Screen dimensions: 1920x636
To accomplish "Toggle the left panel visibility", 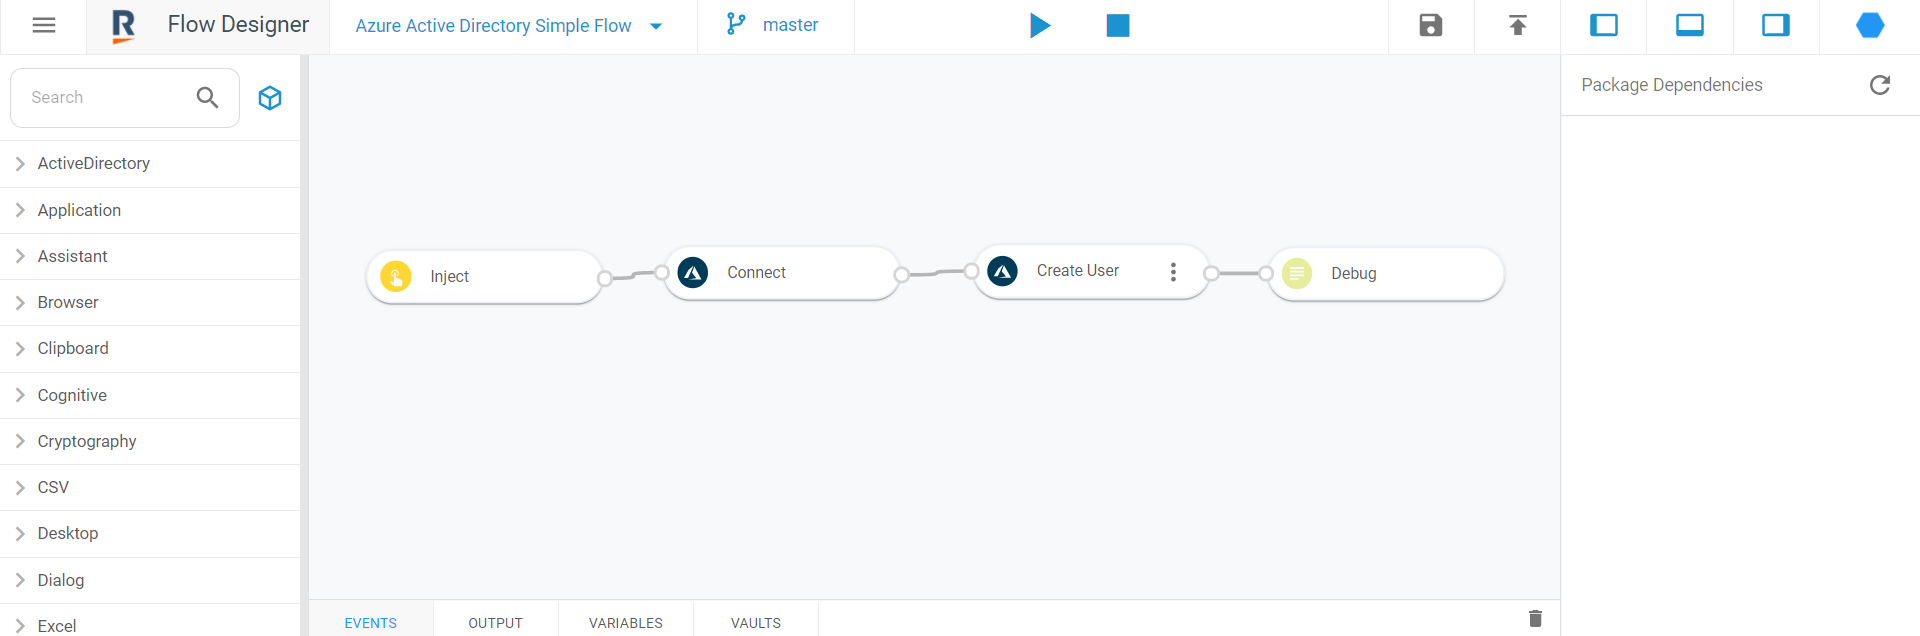I will 1602,25.
